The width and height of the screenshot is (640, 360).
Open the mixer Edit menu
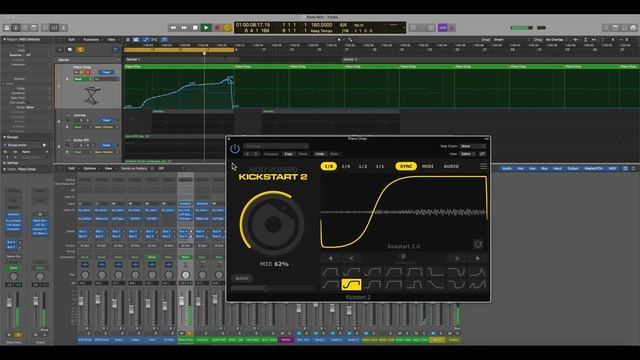(71, 169)
